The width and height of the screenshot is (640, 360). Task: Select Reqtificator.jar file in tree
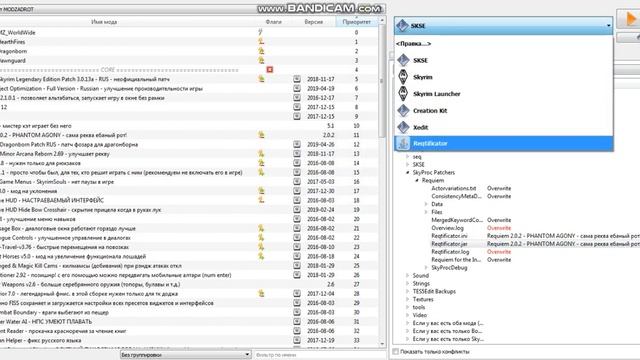[449, 244]
